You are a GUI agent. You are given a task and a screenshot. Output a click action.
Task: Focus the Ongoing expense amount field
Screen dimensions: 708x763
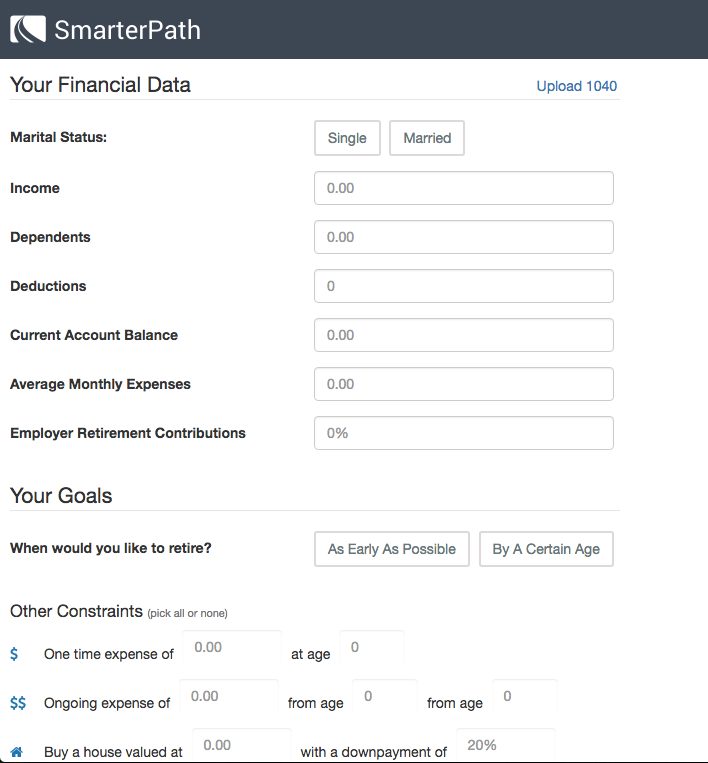tap(229, 696)
